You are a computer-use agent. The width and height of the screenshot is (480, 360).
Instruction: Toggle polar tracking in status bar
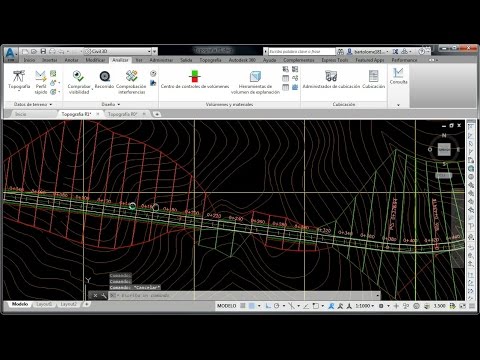pos(276,306)
